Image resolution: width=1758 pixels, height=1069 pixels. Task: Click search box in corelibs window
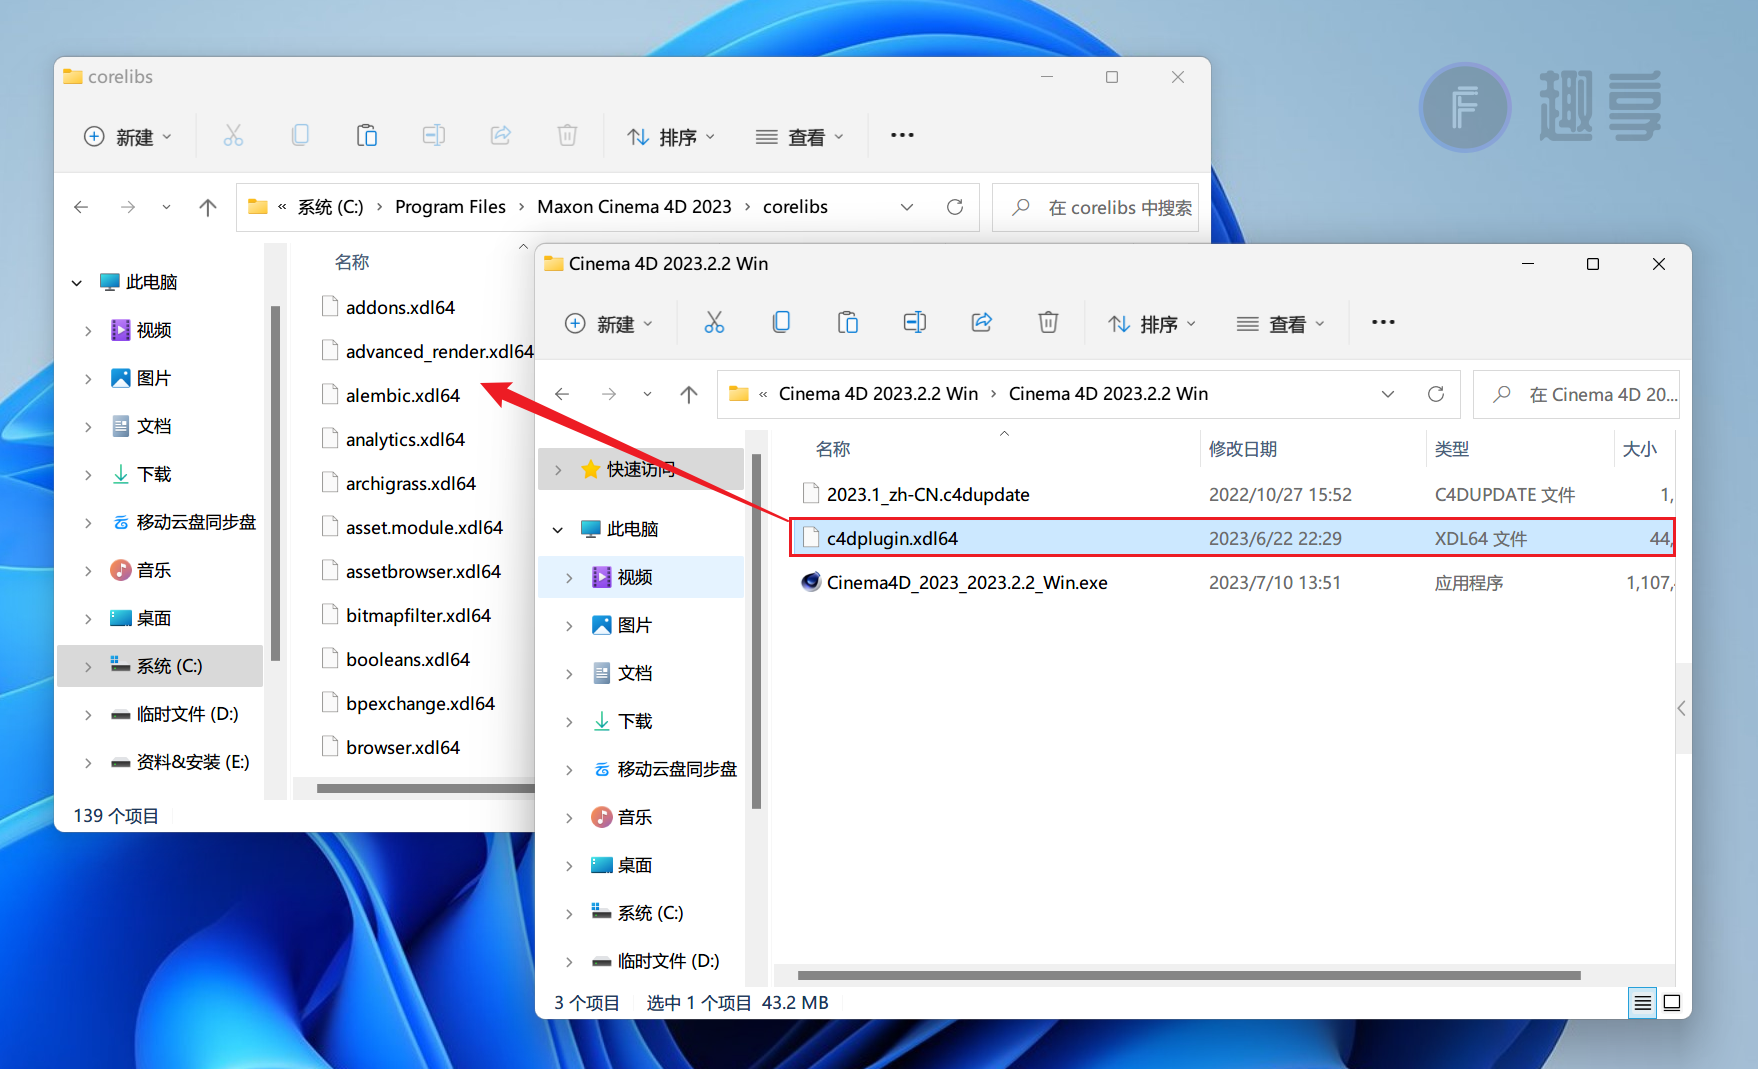pyautogui.click(x=1096, y=207)
